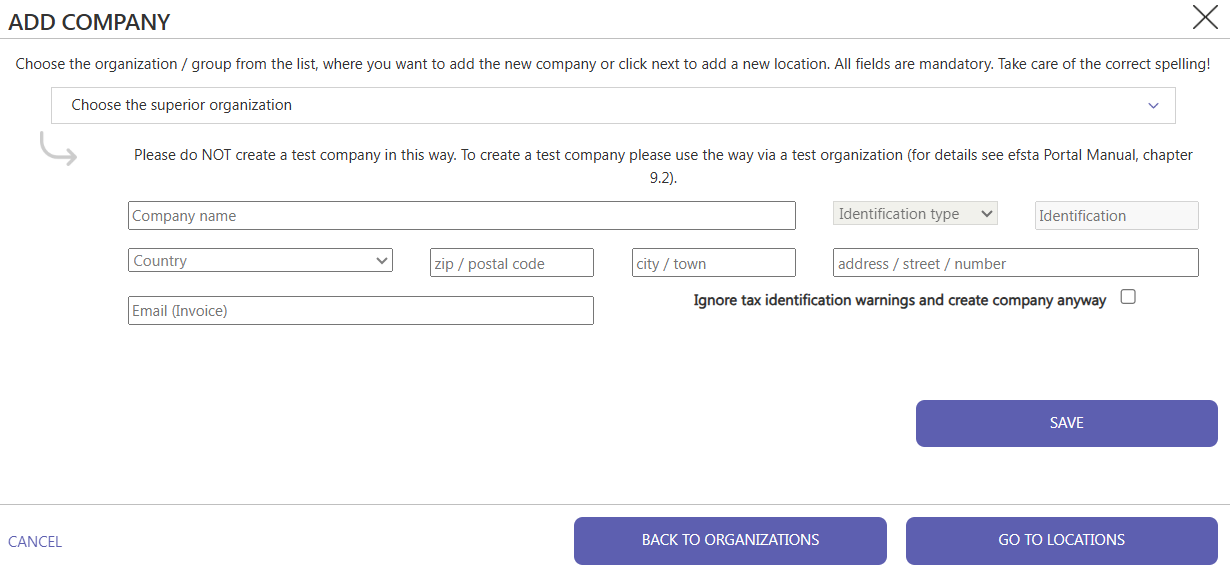Click the curved arrow icon below organization dropdown
This screenshot has width=1230, height=576.
[58, 148]
